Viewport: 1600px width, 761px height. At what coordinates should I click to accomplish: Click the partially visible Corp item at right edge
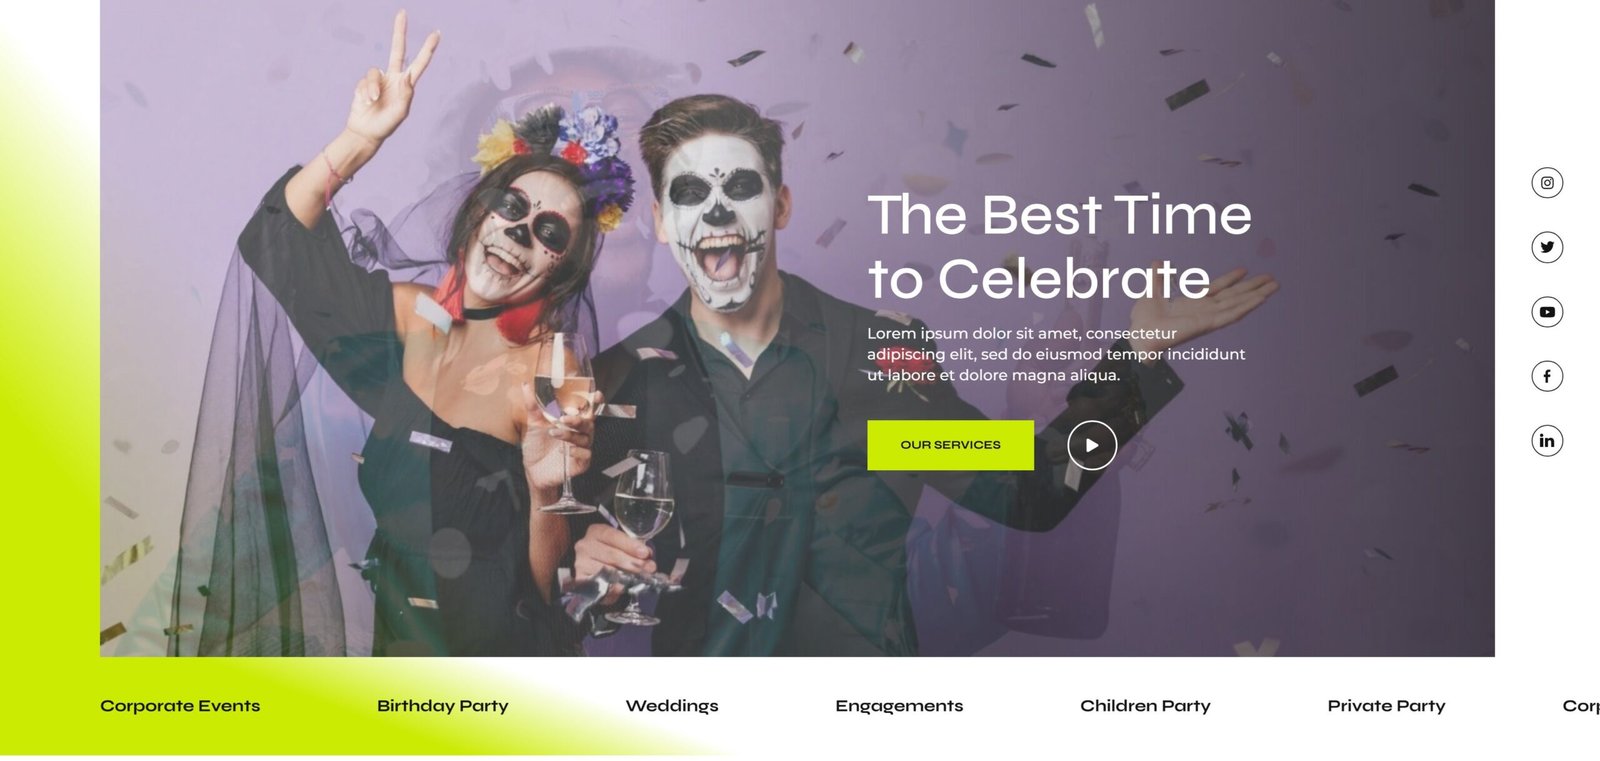[x=1581, y=706]
